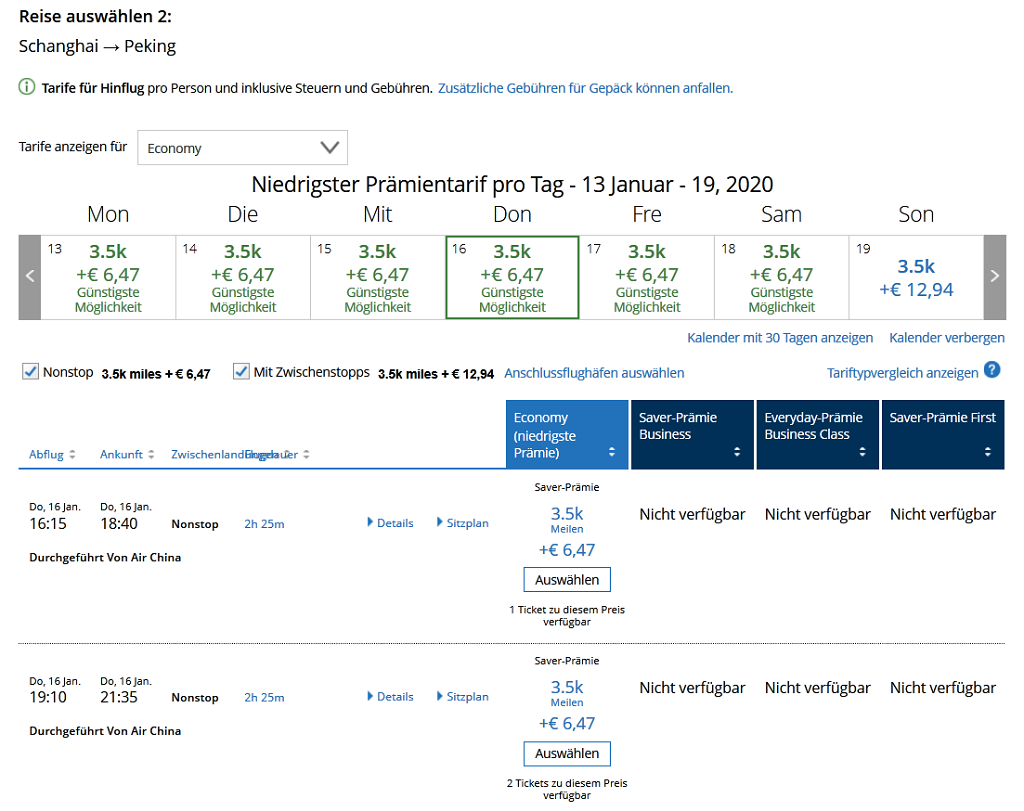Click the previous week arrow in calendar

(x=30, y=277)
